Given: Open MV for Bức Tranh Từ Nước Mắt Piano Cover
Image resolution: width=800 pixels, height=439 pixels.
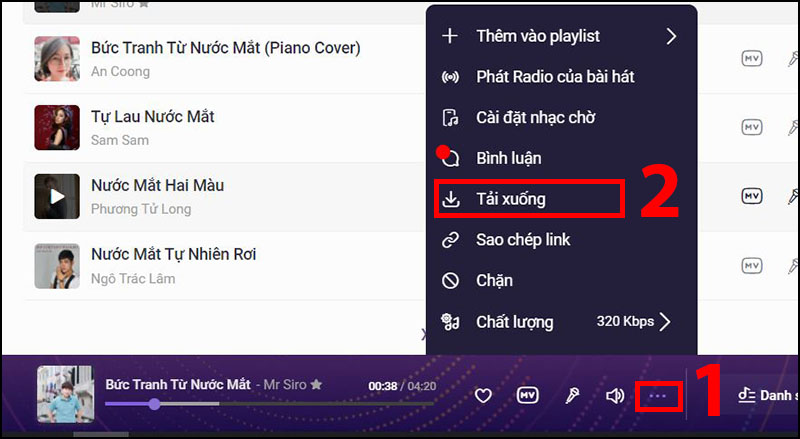Looking at the screenshot, I should click(752, 59).
